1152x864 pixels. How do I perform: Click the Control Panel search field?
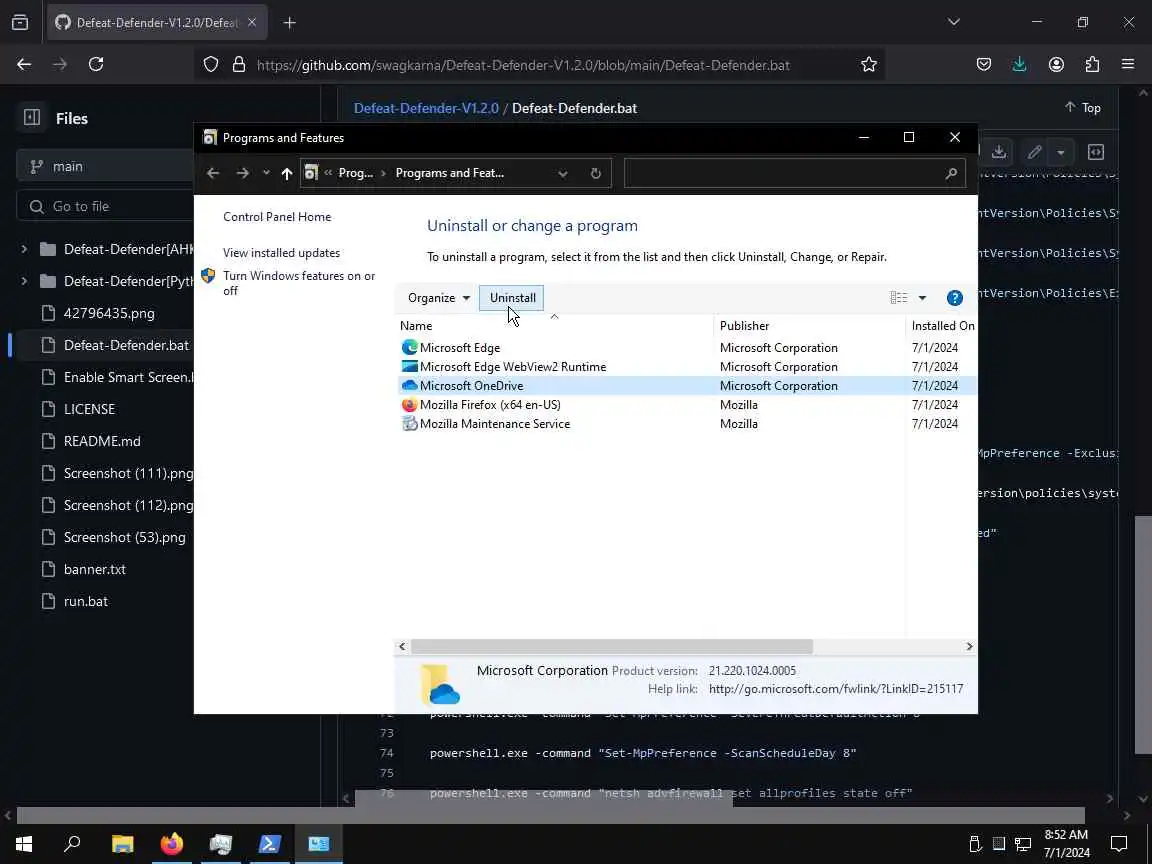click(794, 173)
